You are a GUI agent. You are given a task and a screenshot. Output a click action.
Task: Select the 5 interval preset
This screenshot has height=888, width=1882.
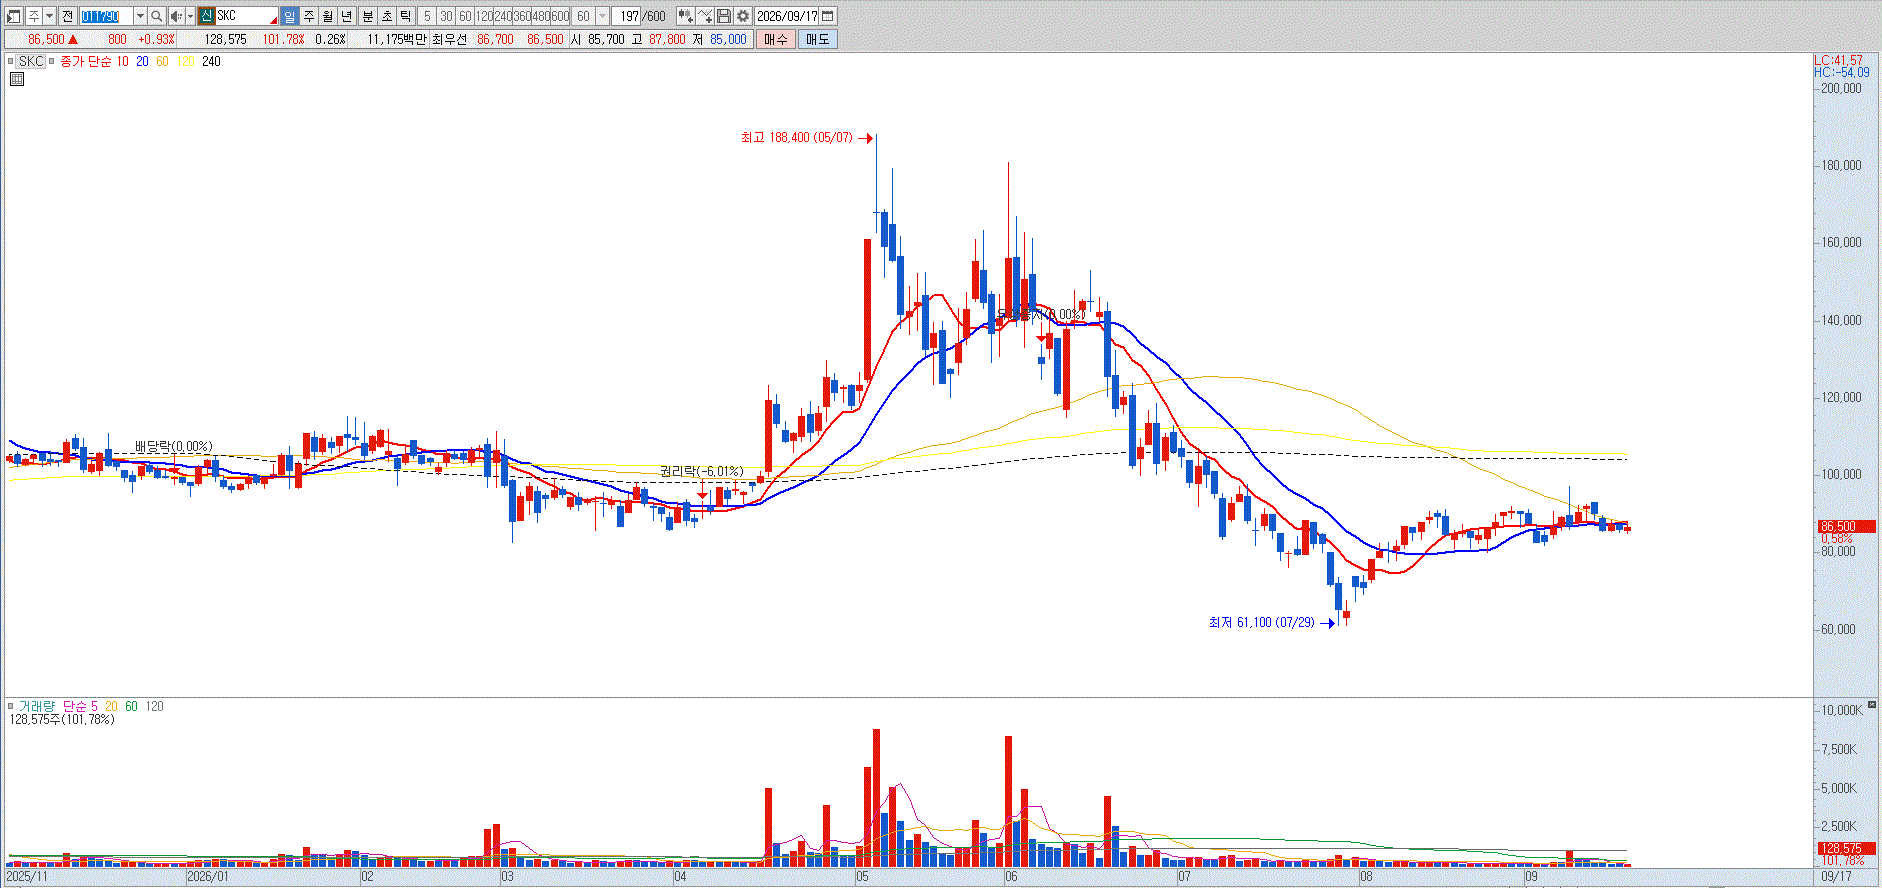(x=427, y=16)
